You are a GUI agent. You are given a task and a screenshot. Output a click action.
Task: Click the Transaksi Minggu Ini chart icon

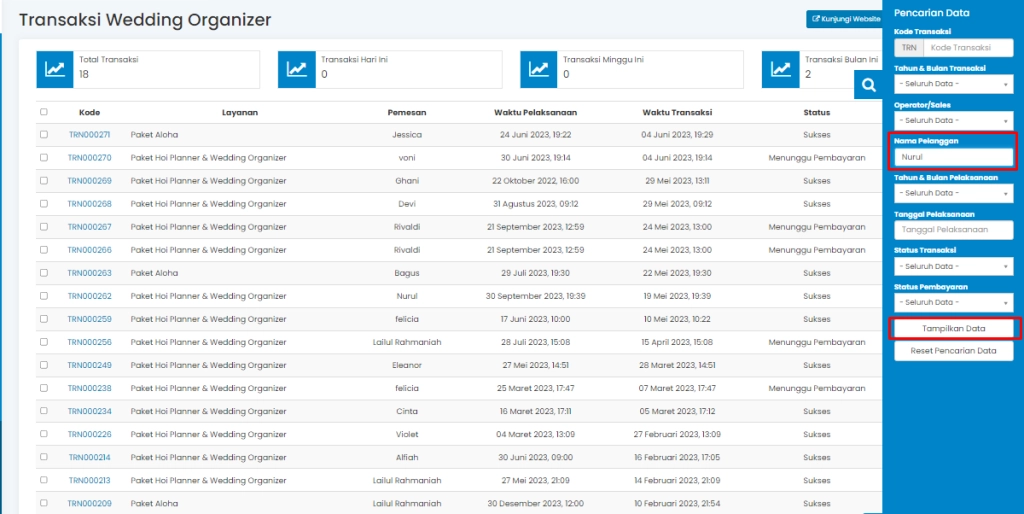click(539, 69)
